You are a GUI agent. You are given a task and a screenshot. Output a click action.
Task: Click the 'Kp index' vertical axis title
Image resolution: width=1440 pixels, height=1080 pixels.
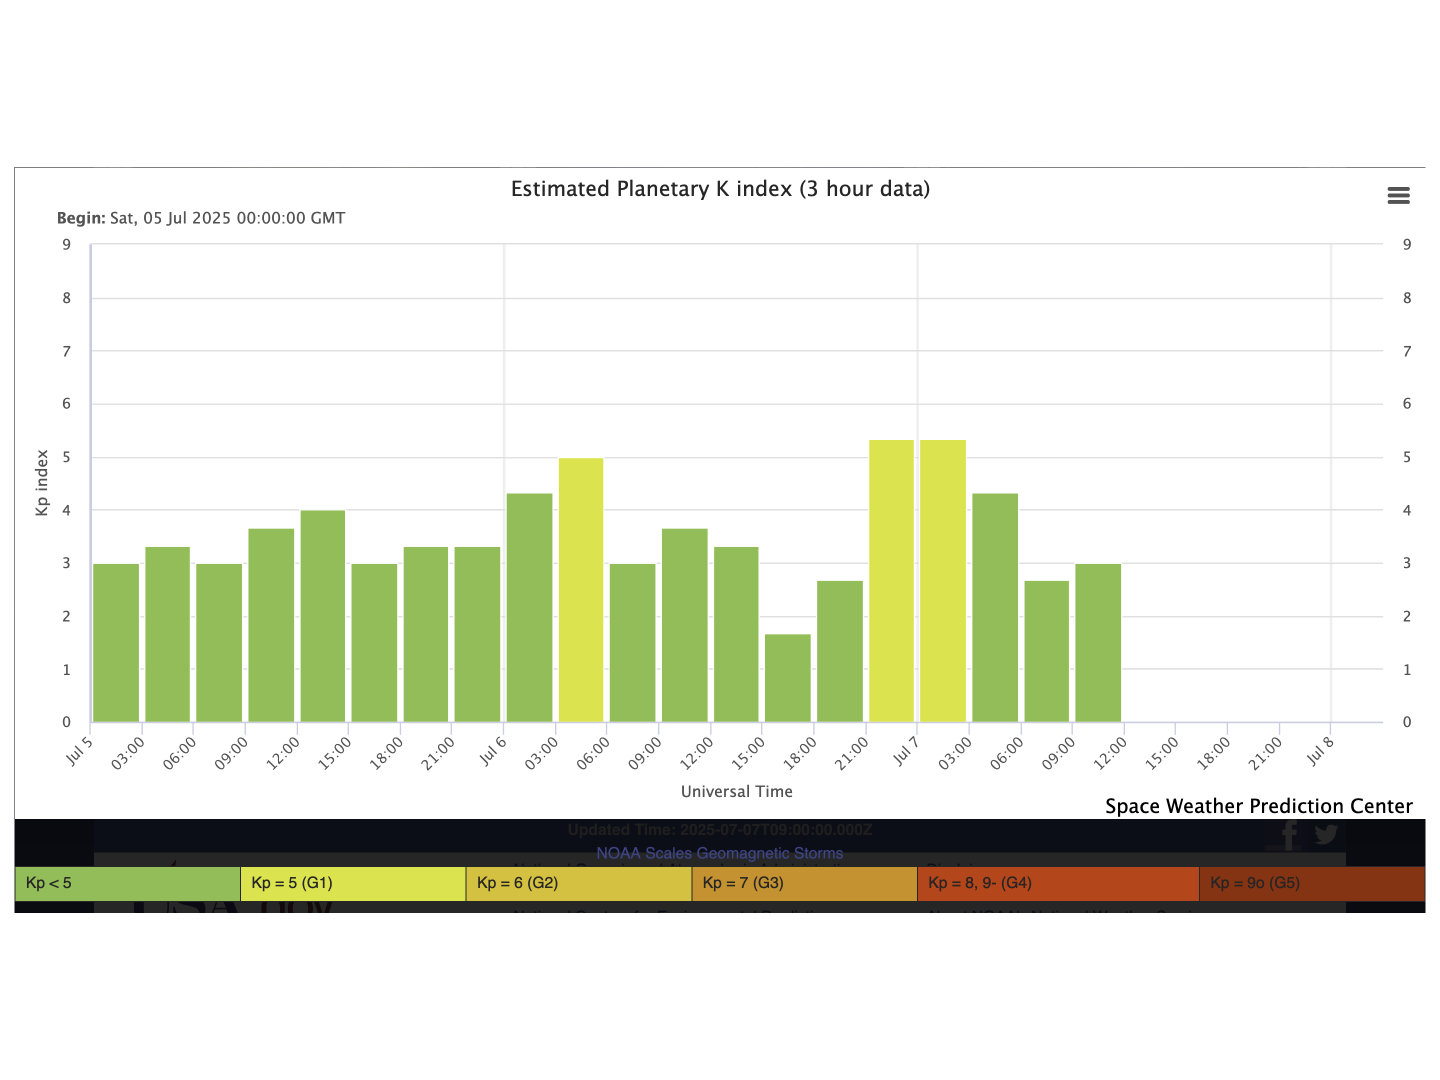(x=42, y=483)
